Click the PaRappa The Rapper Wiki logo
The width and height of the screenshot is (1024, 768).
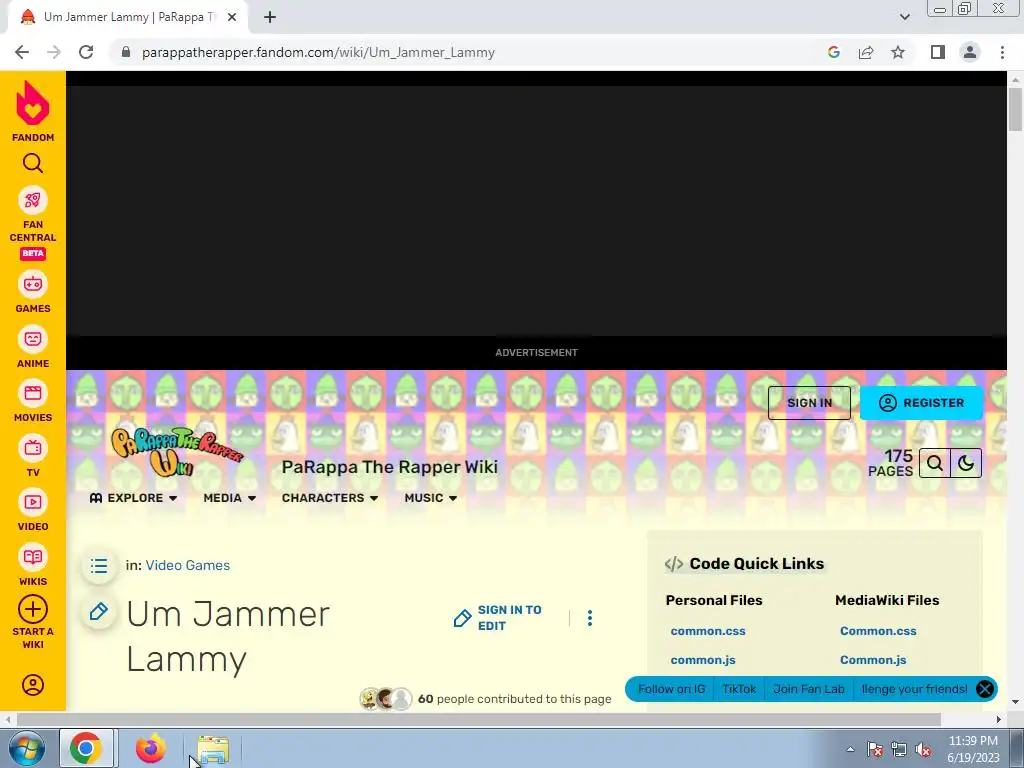(177, 451)
